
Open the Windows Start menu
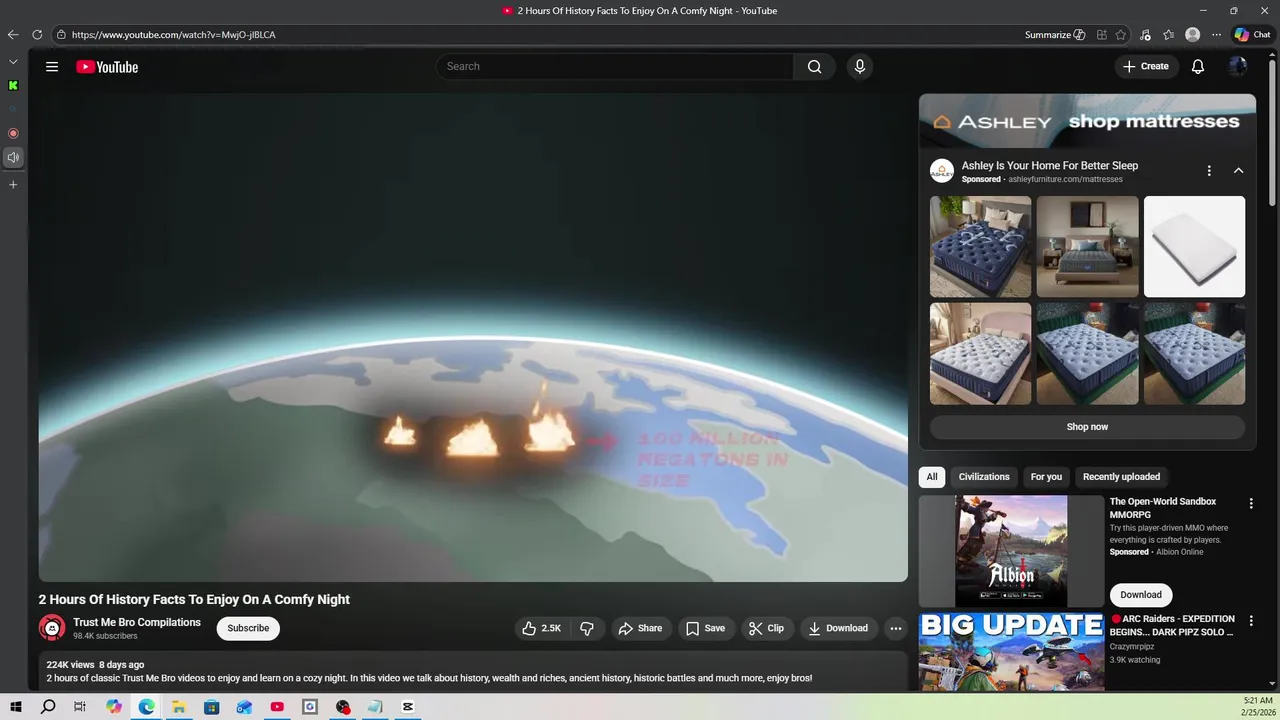(x=16, y=707)
